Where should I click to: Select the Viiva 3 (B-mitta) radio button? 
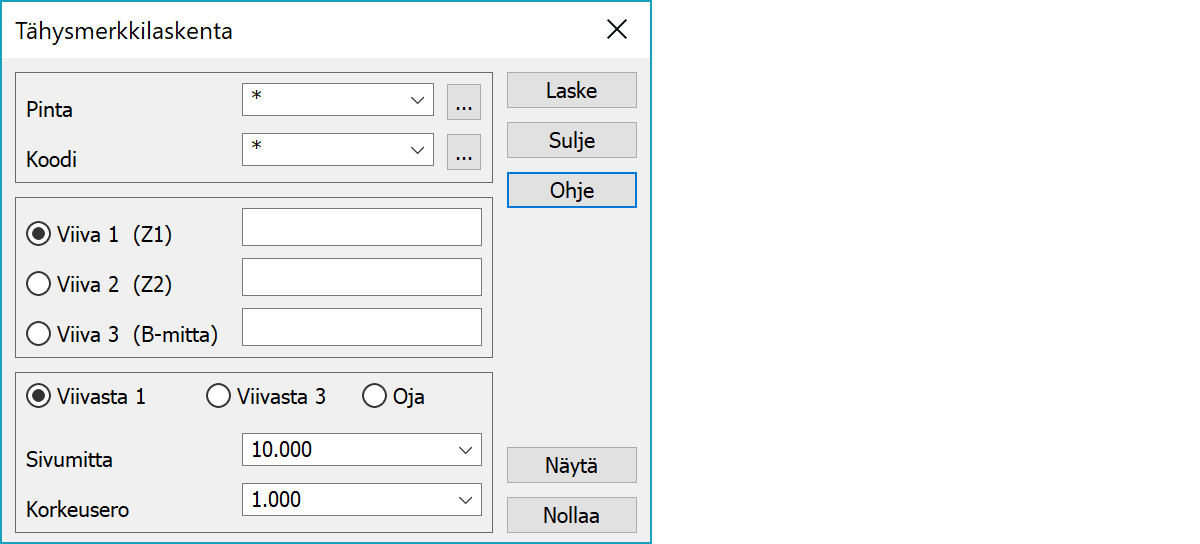click(x=39, y=334)
